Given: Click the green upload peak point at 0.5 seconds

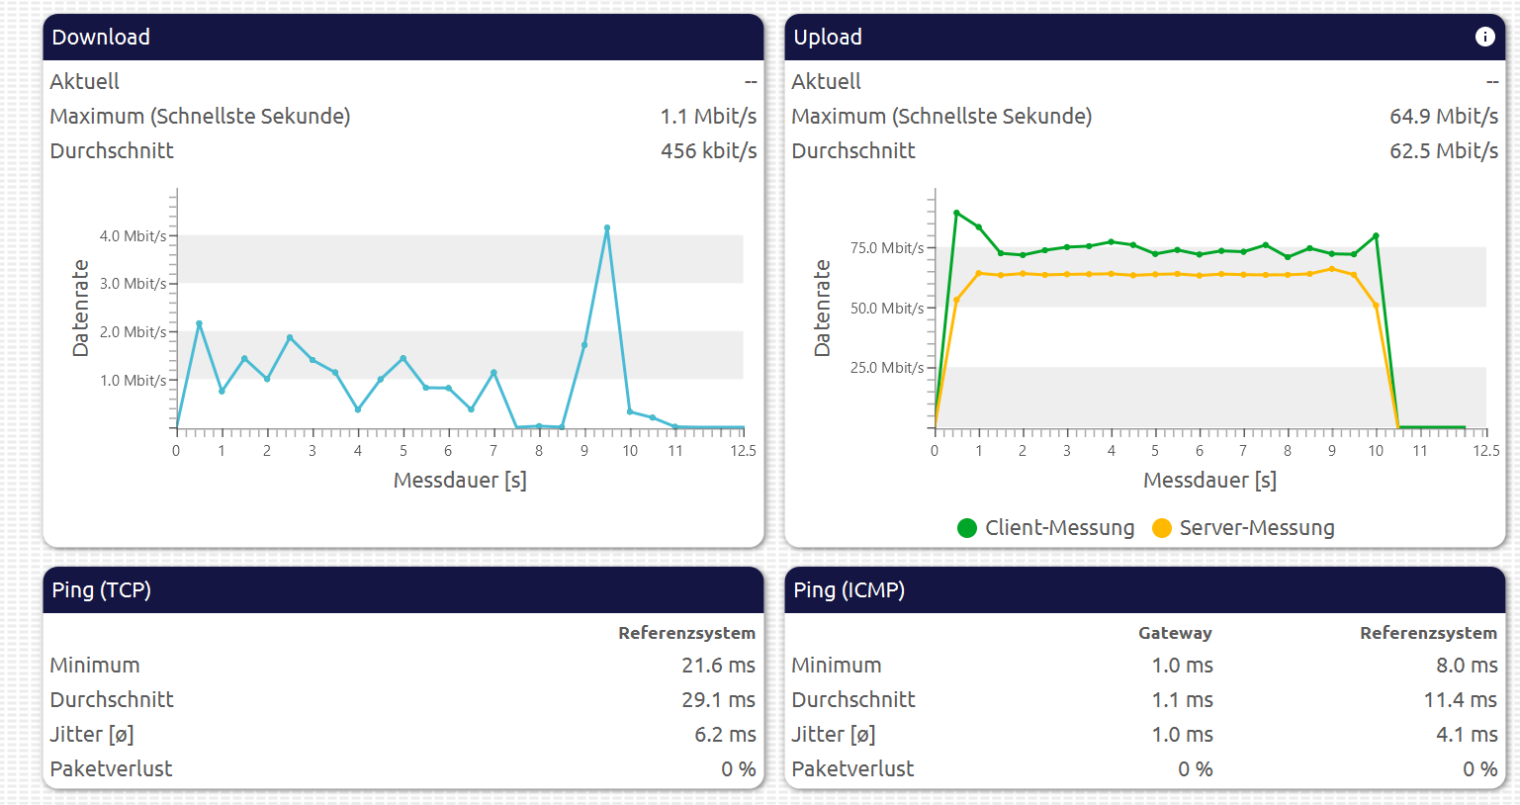Looking at the screenshot, I should pos(957,213).
